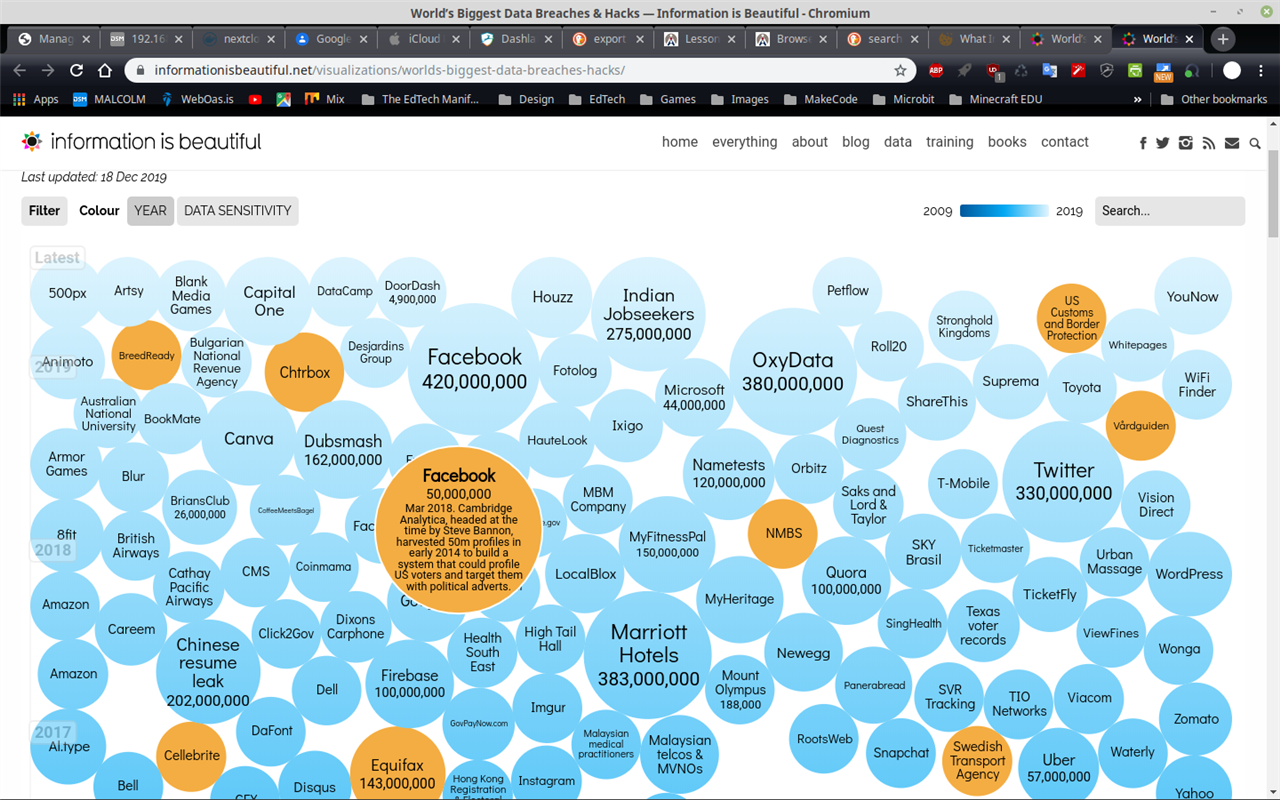Select the Marriott Hotels bubble
1280x800 pixels.
click(648, 655)
